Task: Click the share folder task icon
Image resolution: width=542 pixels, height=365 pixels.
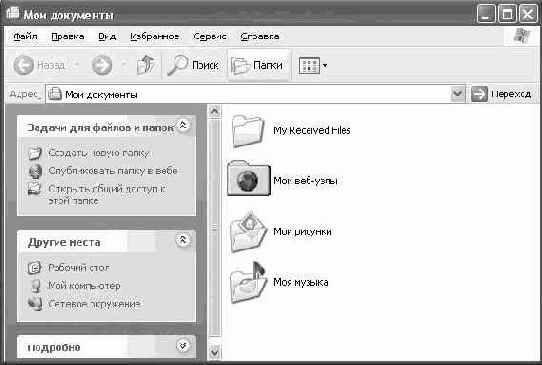Action: [35, 189]
